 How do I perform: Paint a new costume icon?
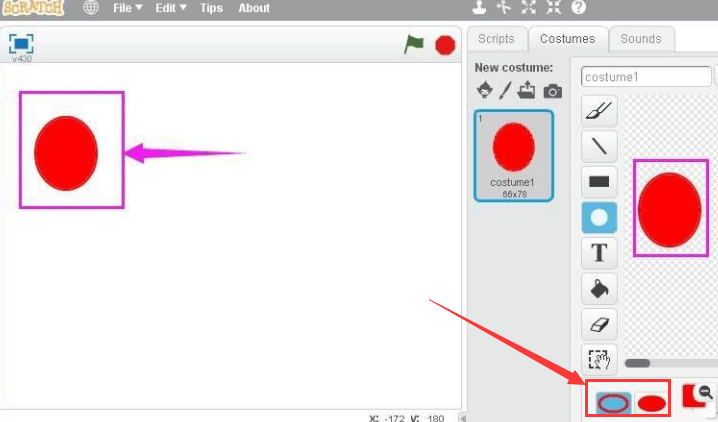click(x=505, y=90)
